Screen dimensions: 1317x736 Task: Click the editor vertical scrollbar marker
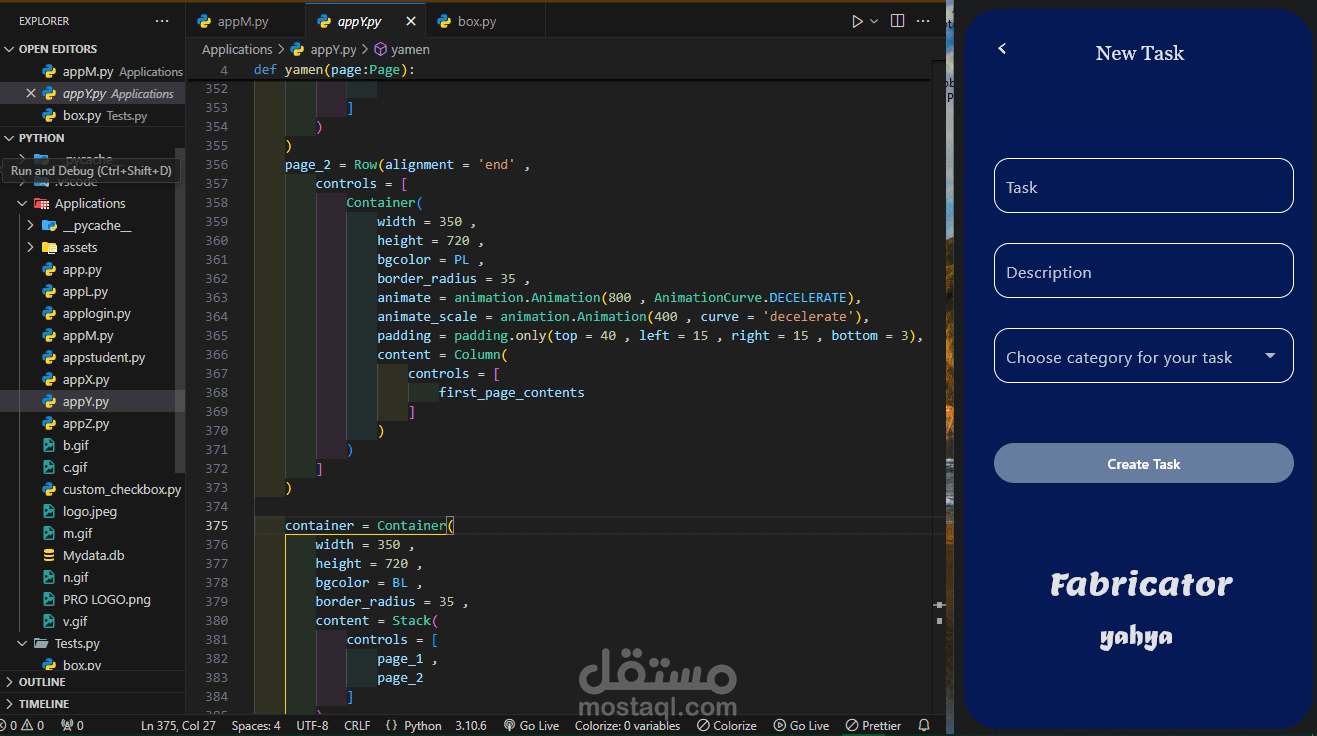(x=939, y=605)
